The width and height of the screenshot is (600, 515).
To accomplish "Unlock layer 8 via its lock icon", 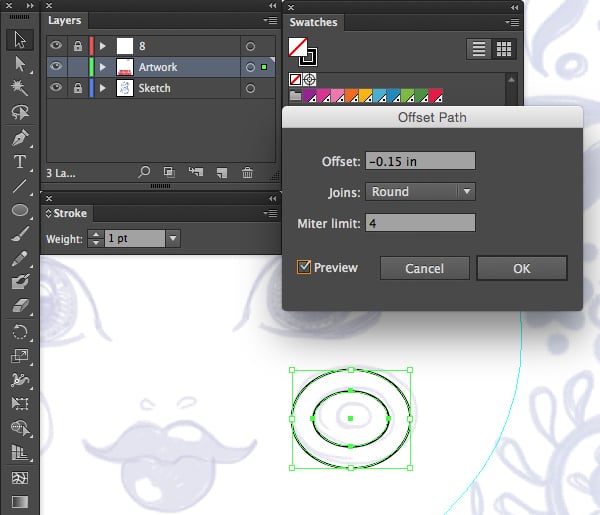I will tap(78, 46).
